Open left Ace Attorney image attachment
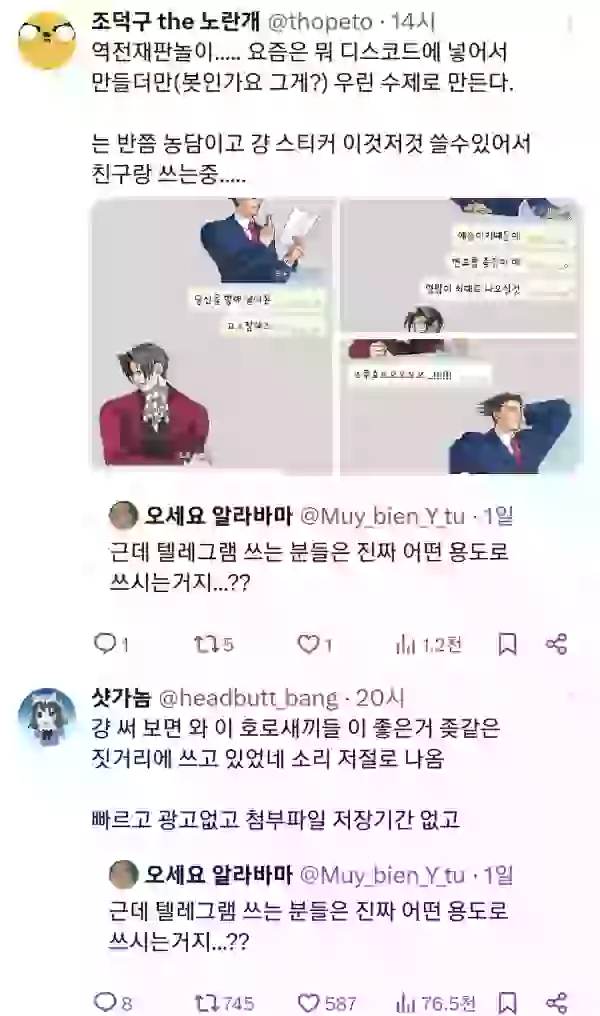 tap(213, 336)
